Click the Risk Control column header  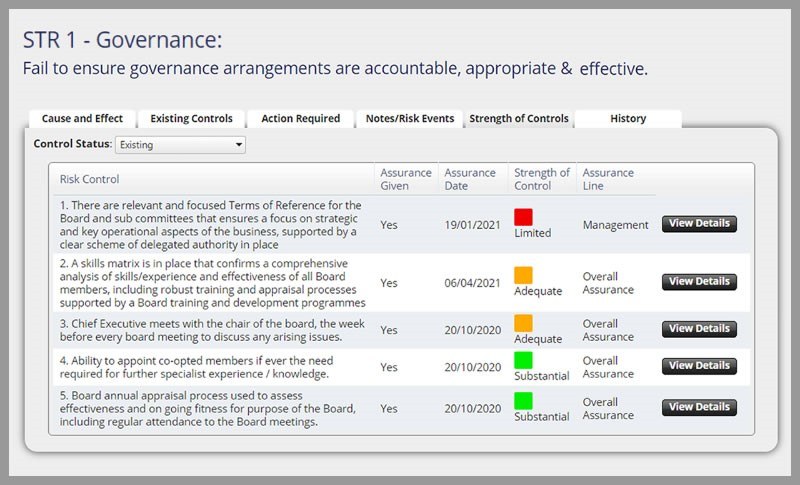(89, 179)
